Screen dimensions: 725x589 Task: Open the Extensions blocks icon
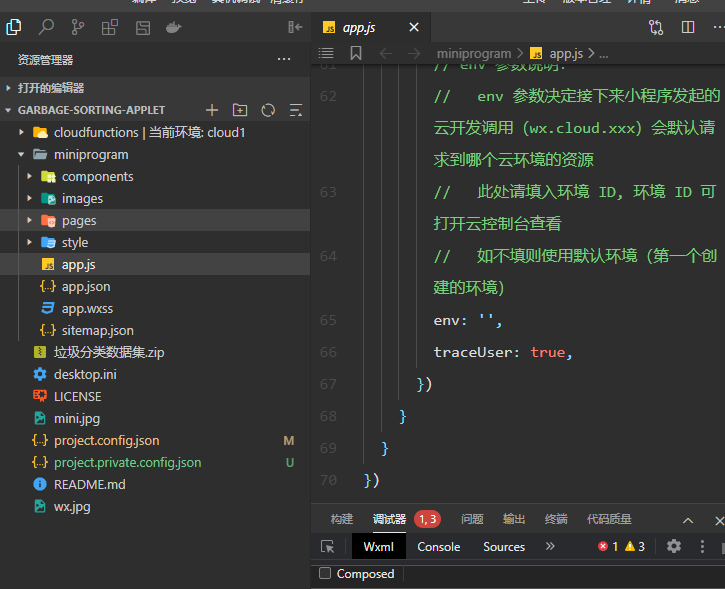tap(110, 27)
